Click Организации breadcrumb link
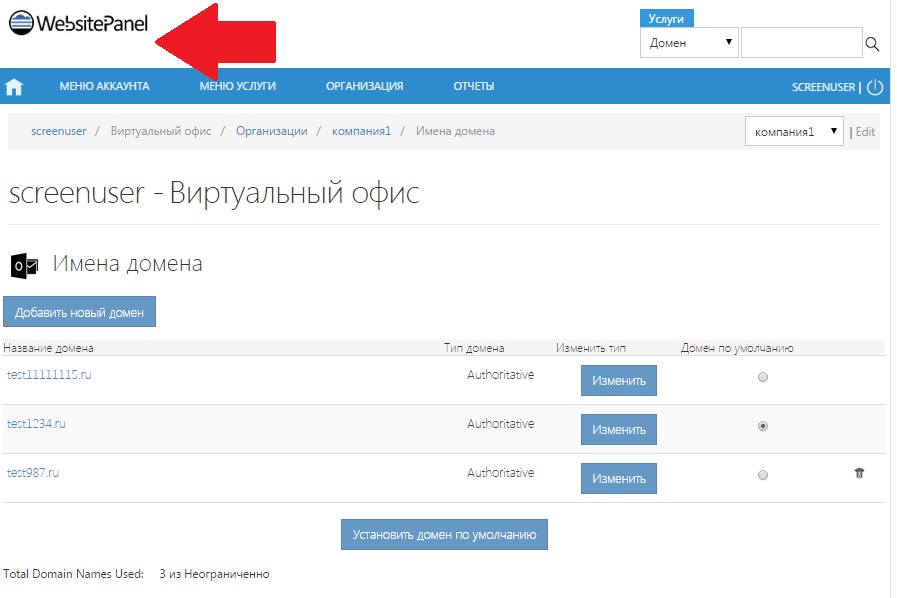Screen dimensions: 897x598 coord(272,131)
